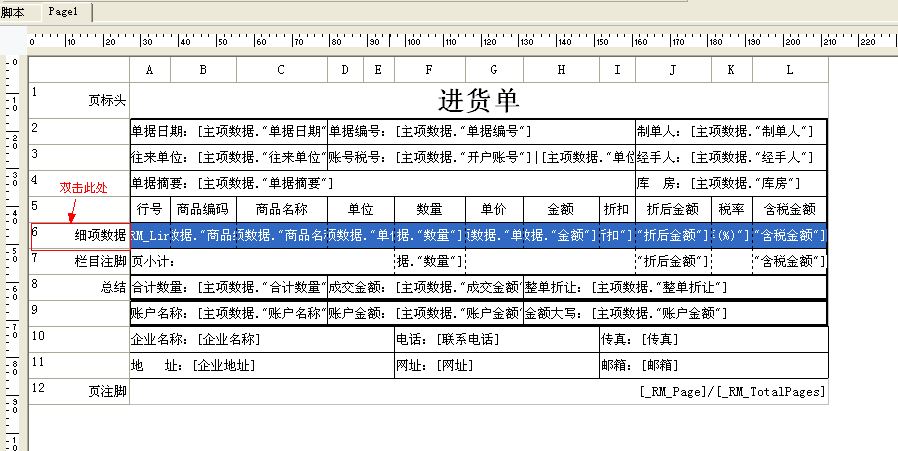The image size is (898, 451).
Task: Select column header A
Action: tap(150, 70)
